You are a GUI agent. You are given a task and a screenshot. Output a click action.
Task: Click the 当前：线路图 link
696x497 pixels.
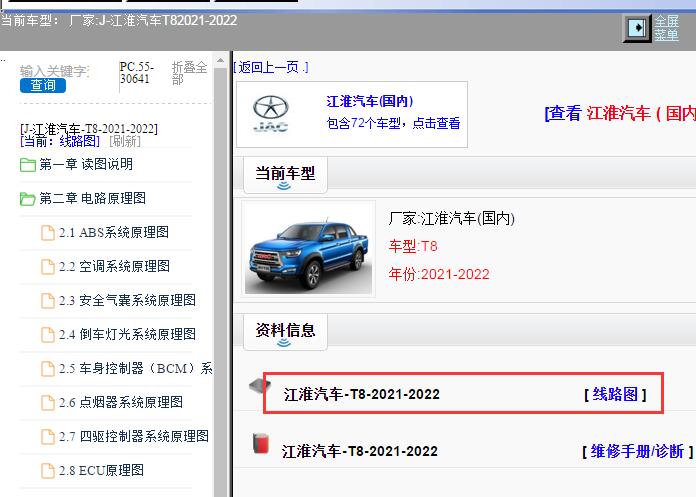point(60,141)
